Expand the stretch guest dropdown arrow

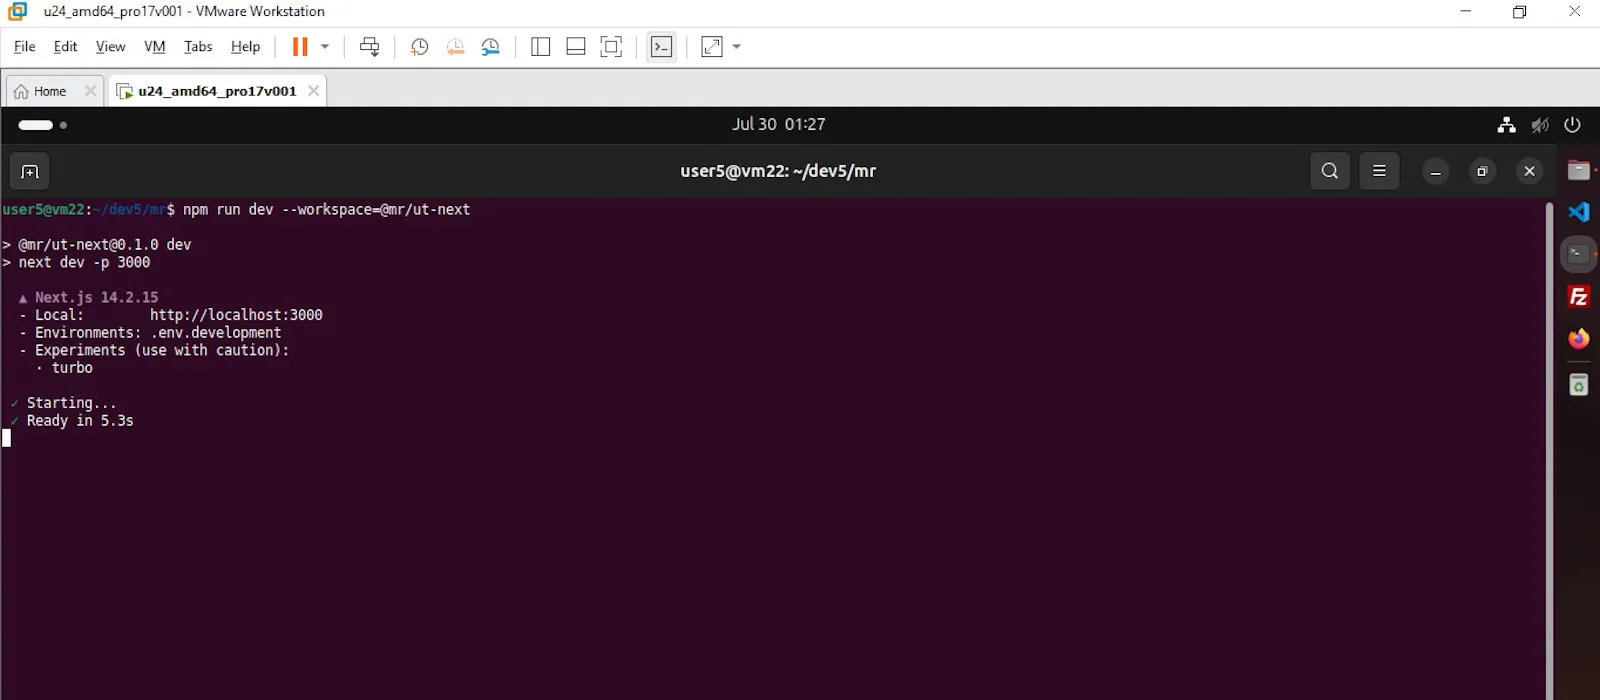[x=737, y=47]
